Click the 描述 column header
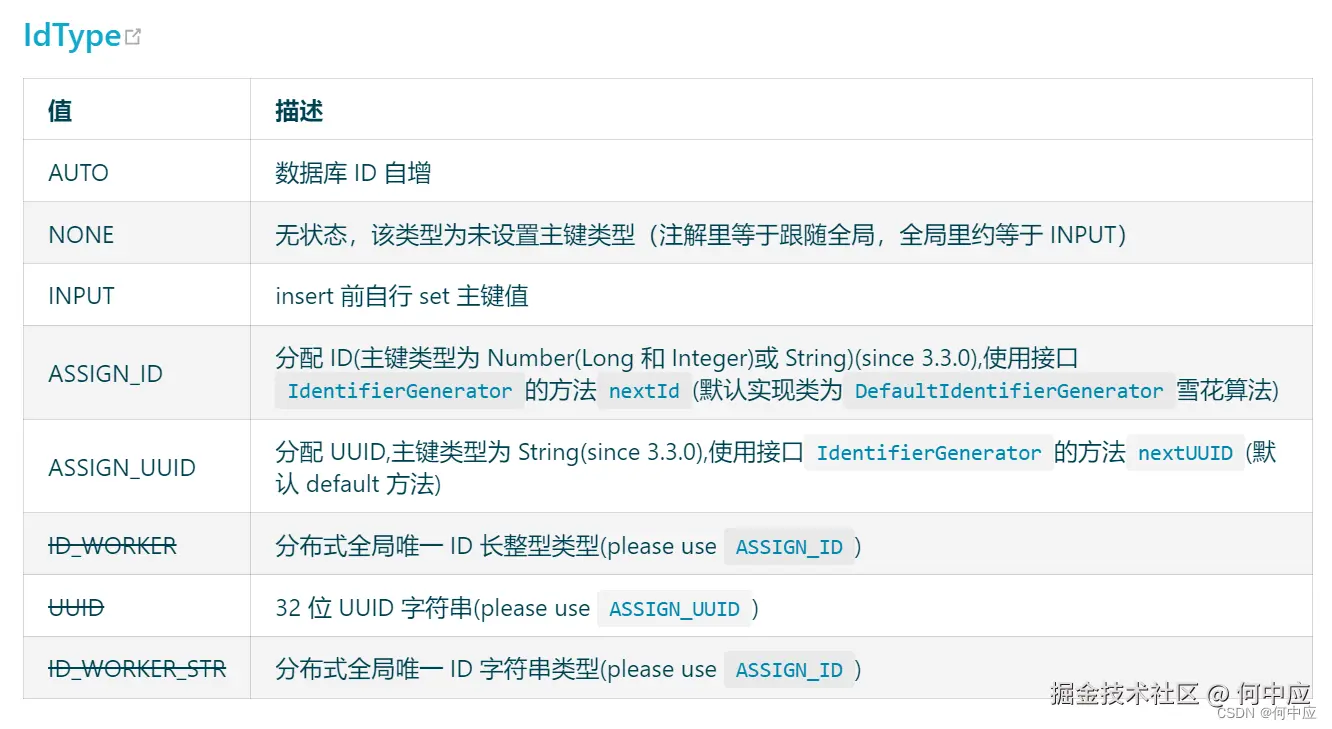1332x729 pixels. tap(299, 110)
